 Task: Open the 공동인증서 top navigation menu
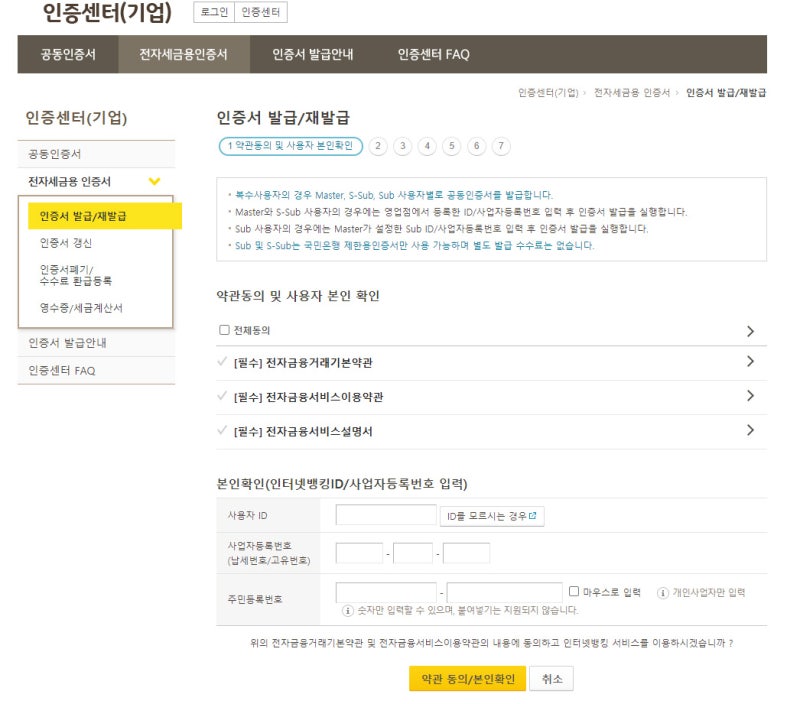pyautogui.click(x=68, y=54)
